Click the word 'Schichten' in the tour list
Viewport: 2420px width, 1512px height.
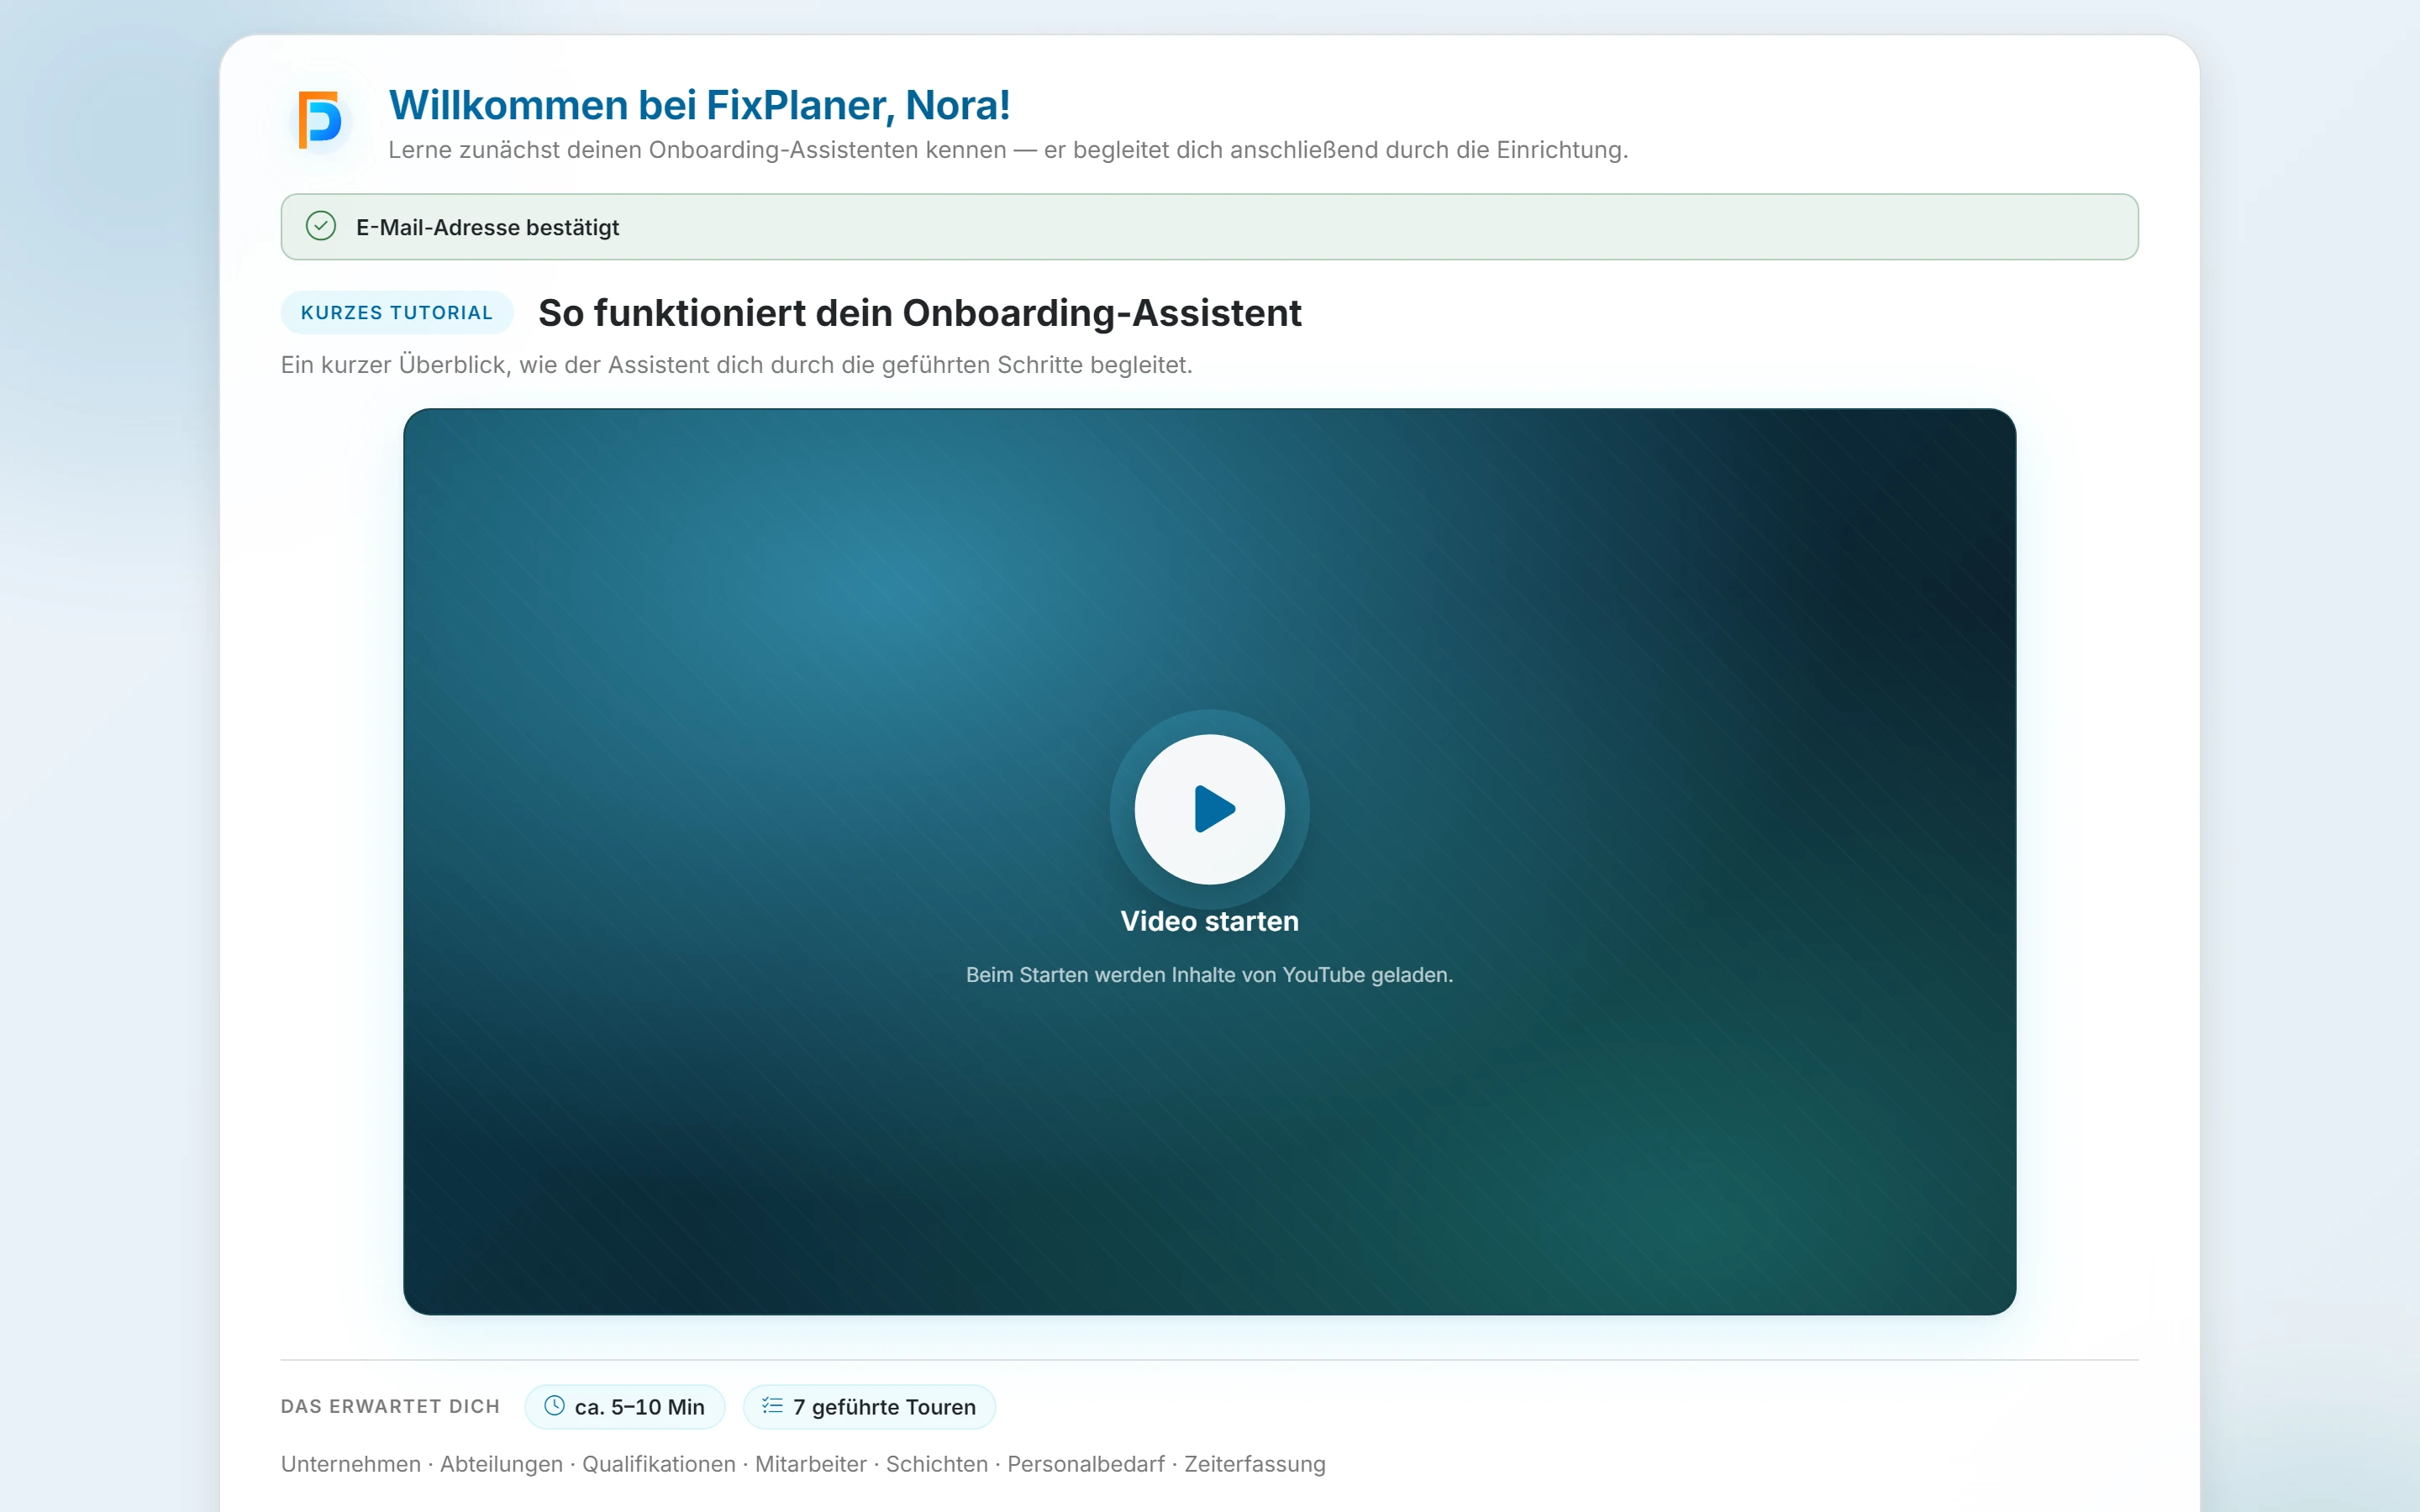[x=937, y=1464]
